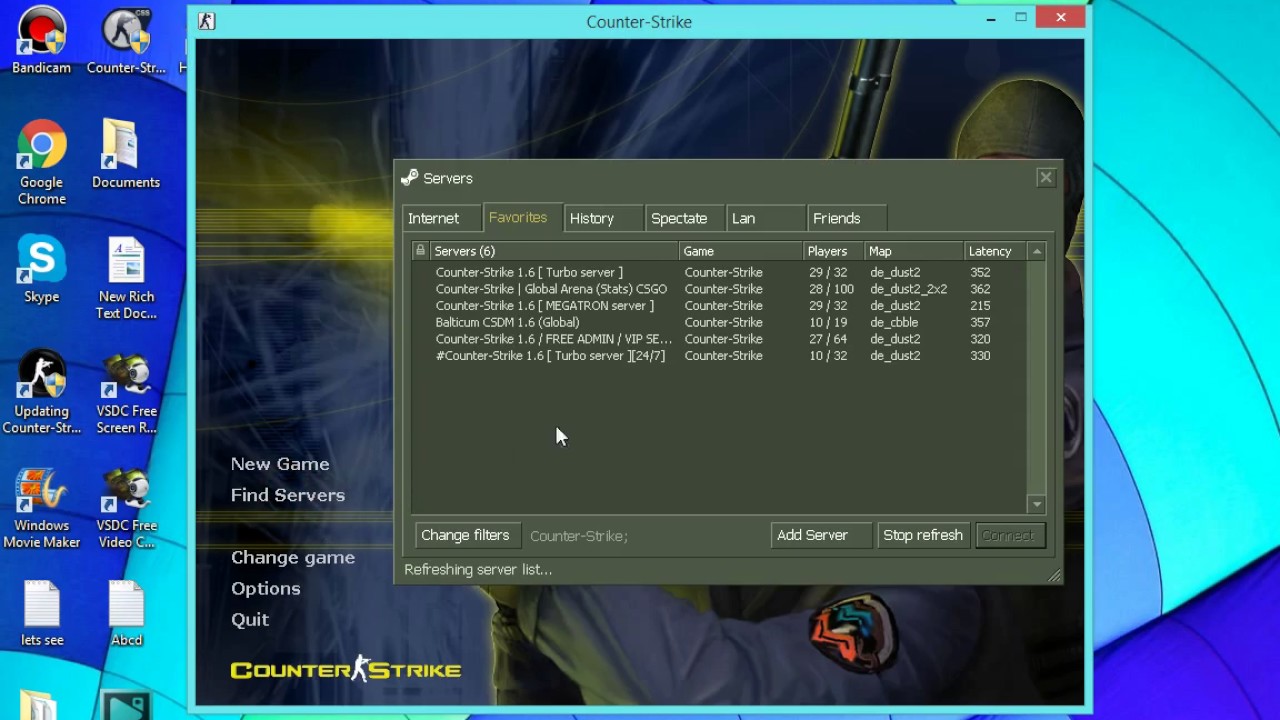Image resolution: width=1280 pixels, height=720 pixels.
Task: Open the Counter-Strike desktop shortcut
Action: point(126,40)
